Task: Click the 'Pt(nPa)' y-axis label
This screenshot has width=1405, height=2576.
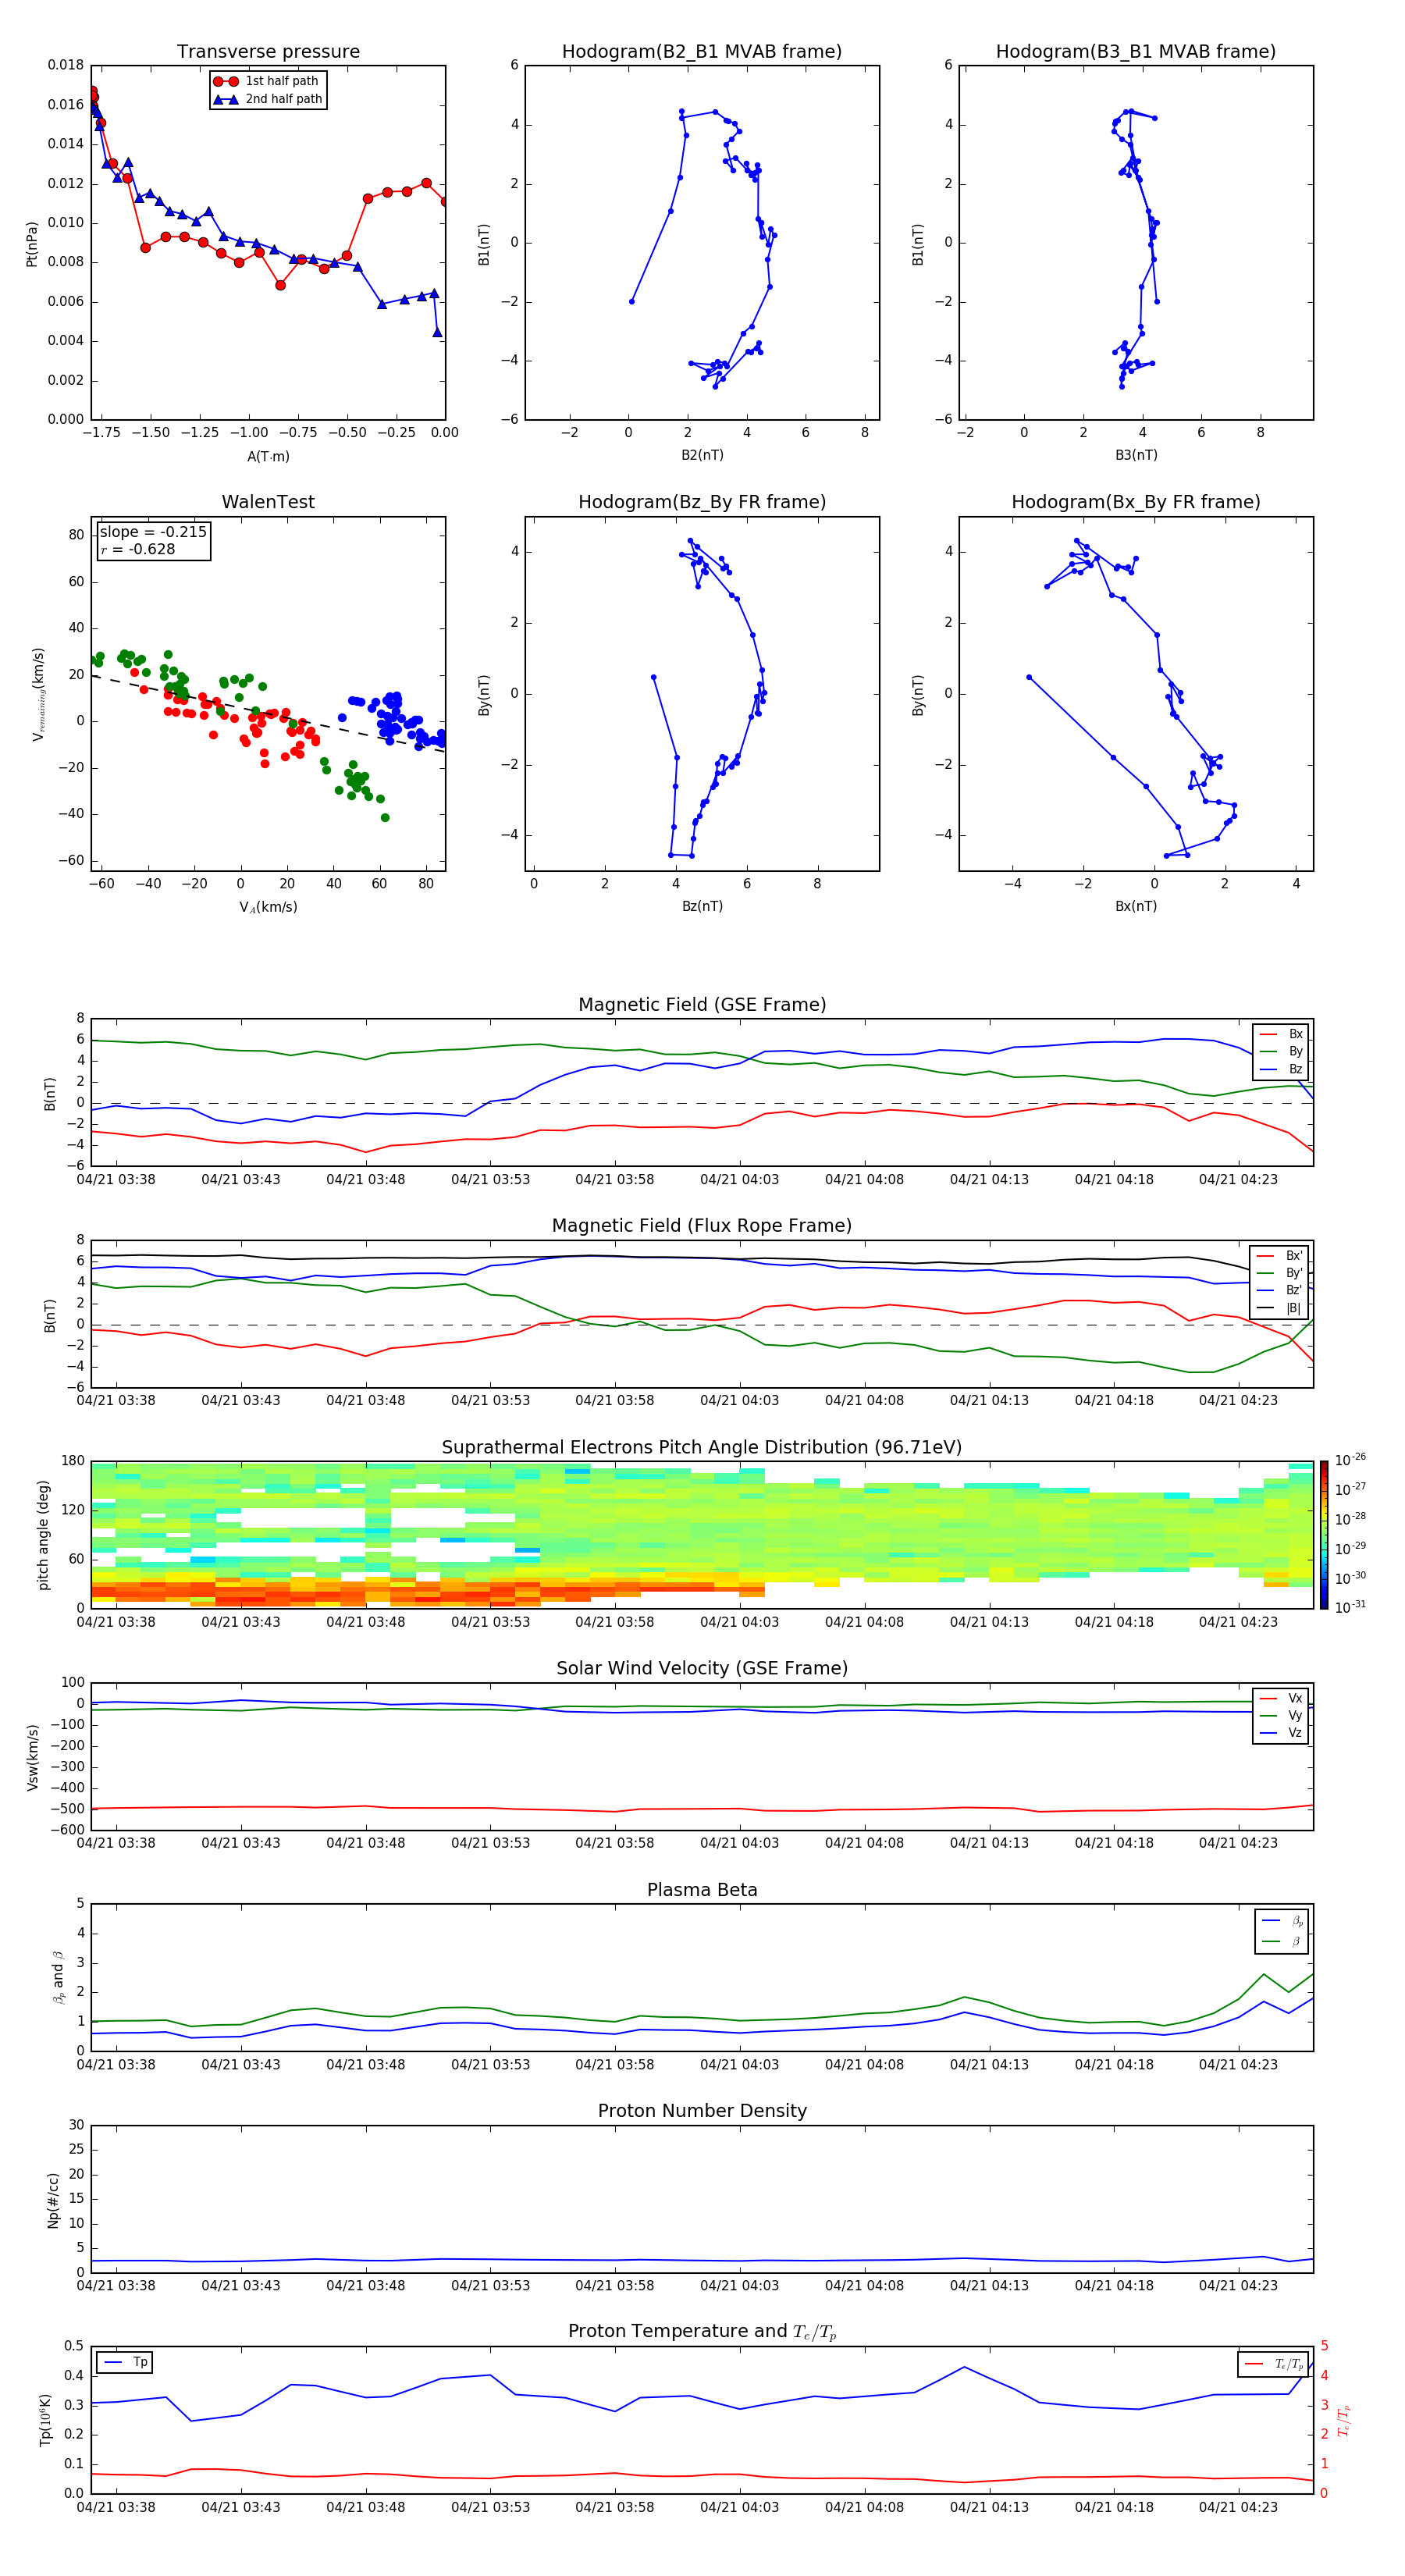Action: click(32, 243)
